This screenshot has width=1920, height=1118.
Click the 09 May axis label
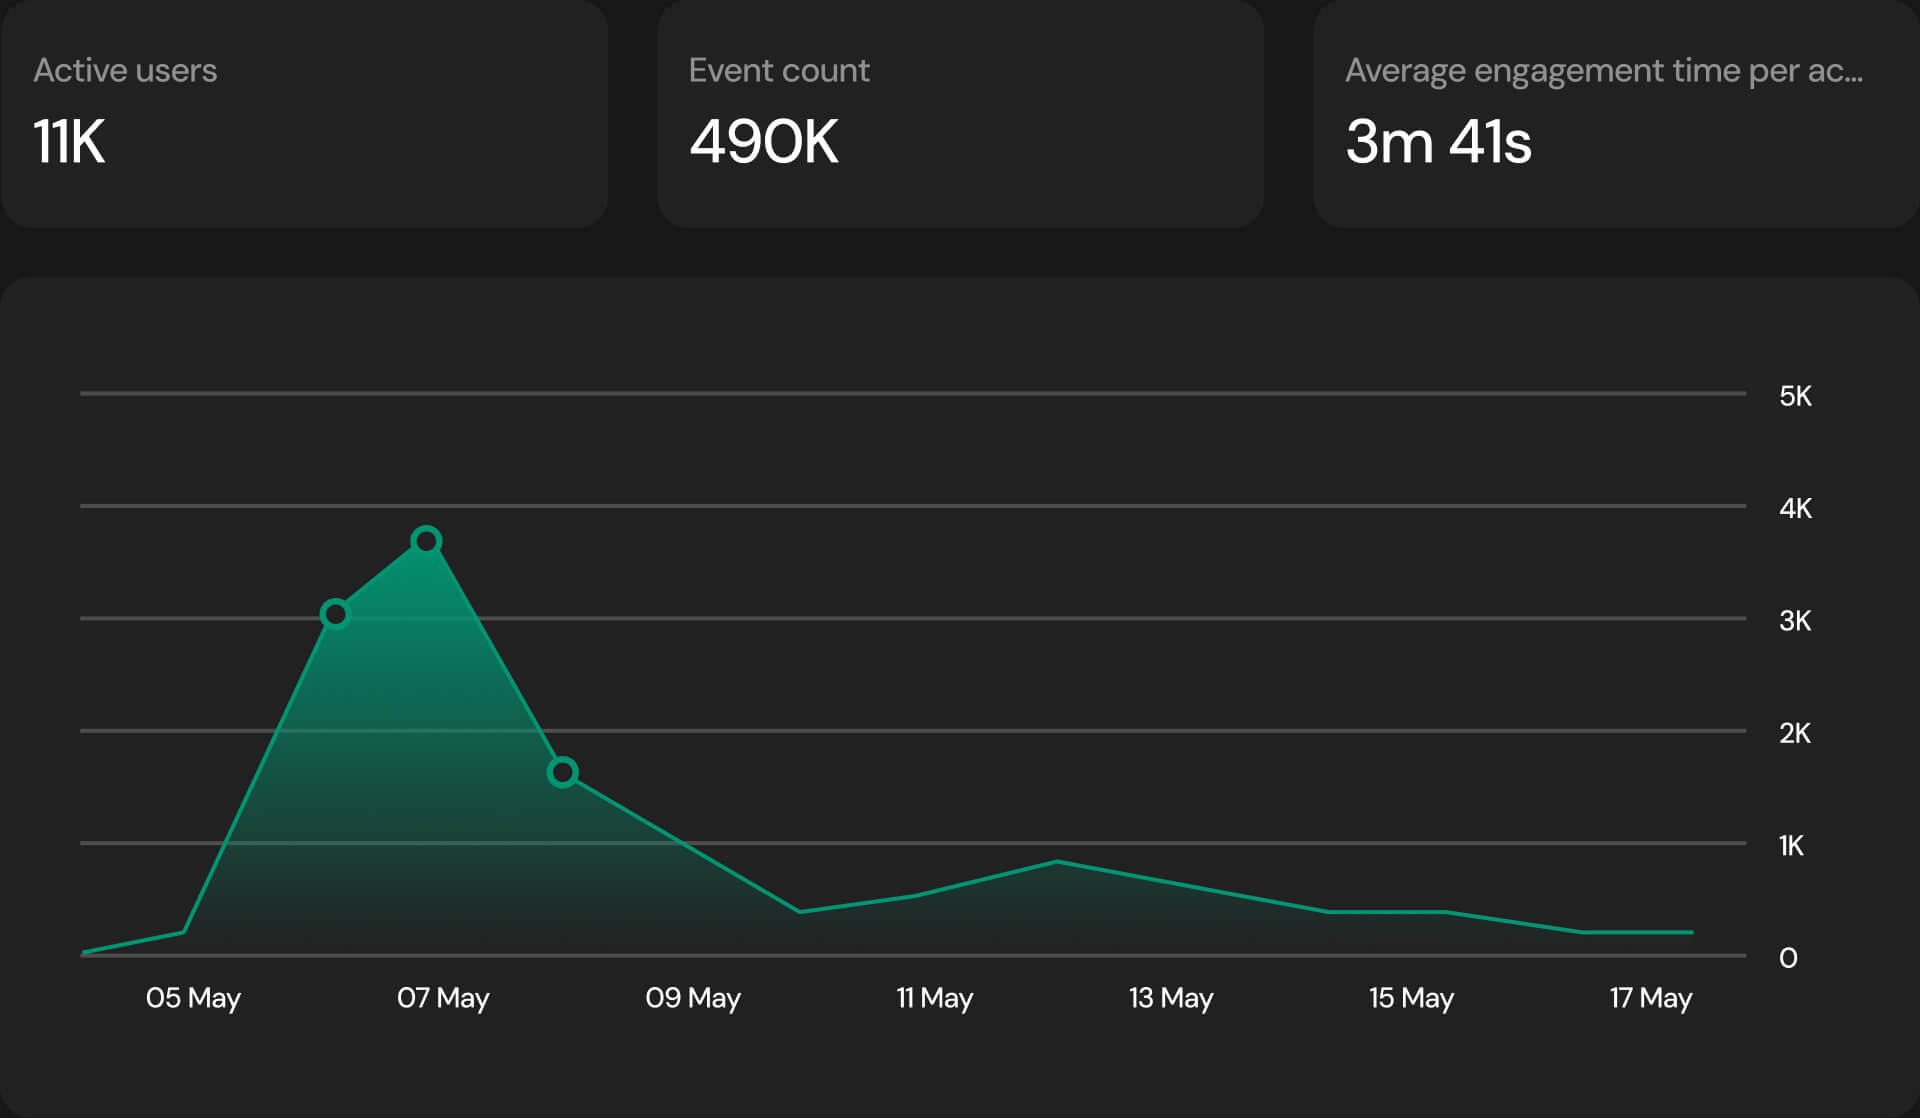tap(693, 998)
